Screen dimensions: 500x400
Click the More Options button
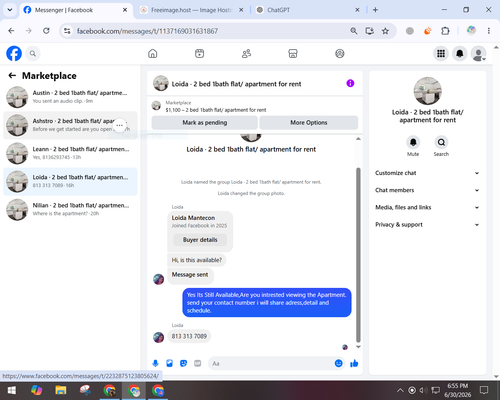pyautogui.click(x=309, y=123)
